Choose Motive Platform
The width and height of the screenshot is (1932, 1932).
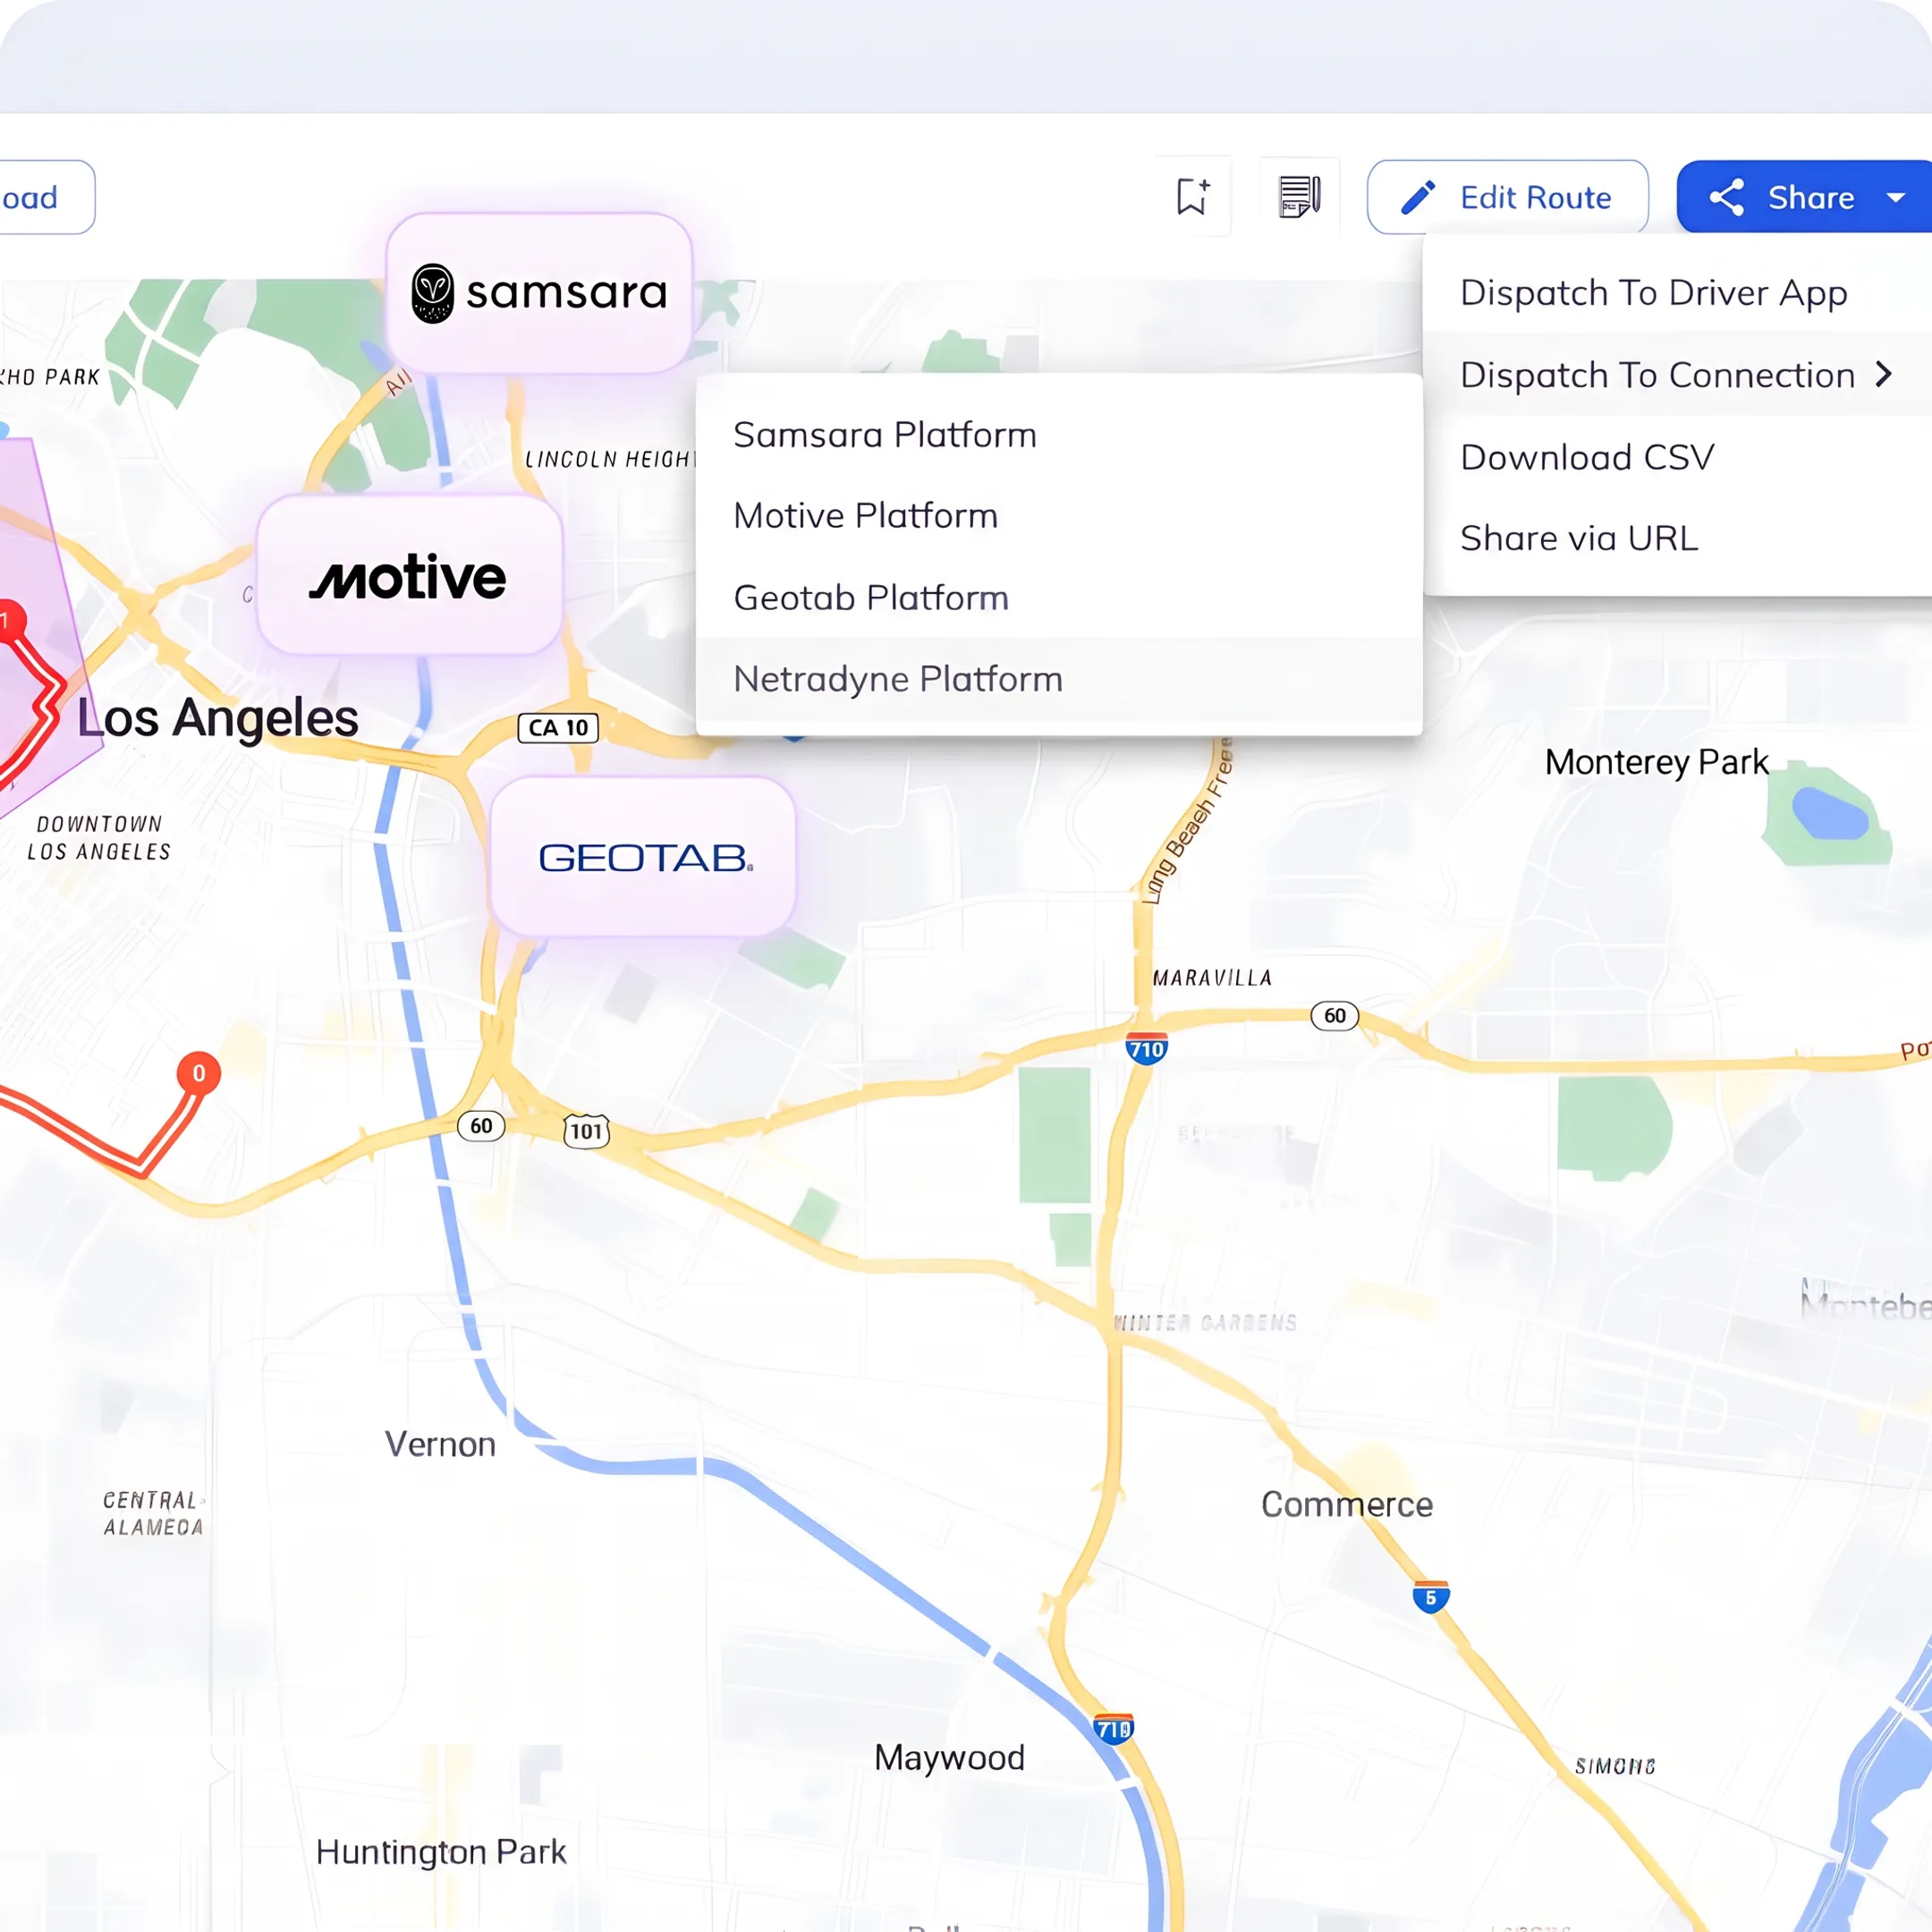point(1059,516)
